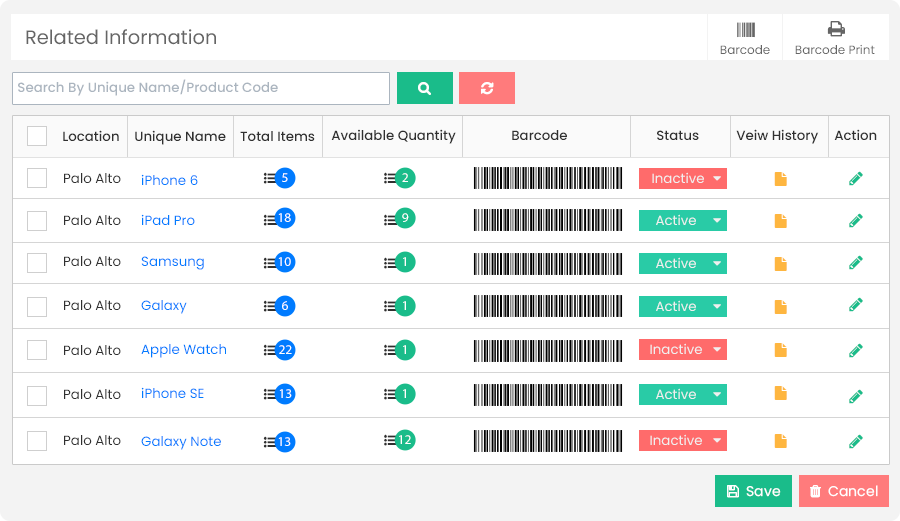Open Barcode Print from the top toolbar

click(834, 38)
